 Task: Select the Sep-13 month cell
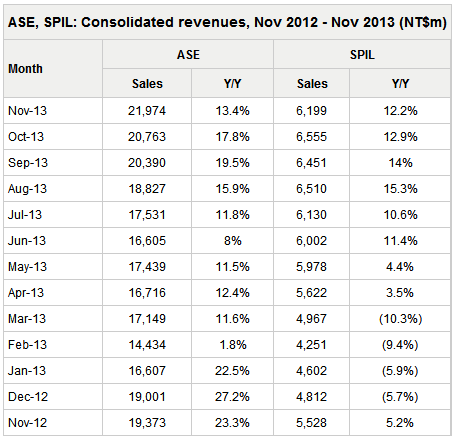pos(28,162)
